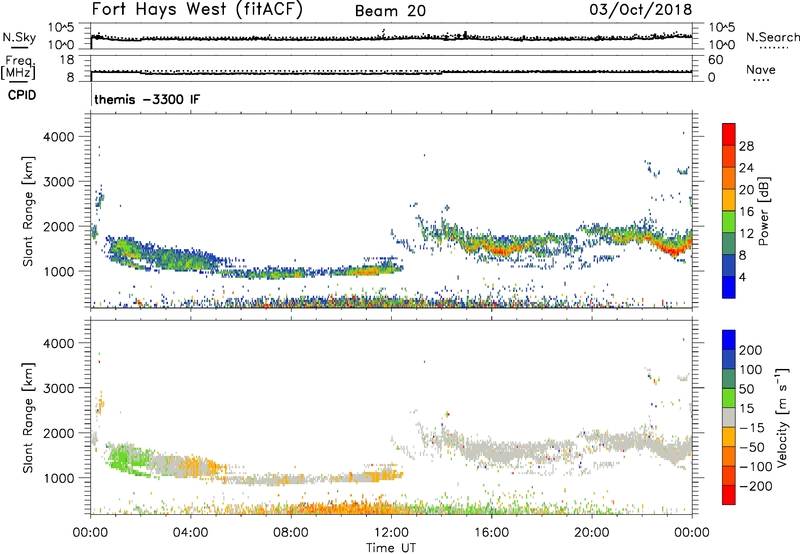Click the dotted line sample under N.Search
800x554 pixels.
point(774,48)
